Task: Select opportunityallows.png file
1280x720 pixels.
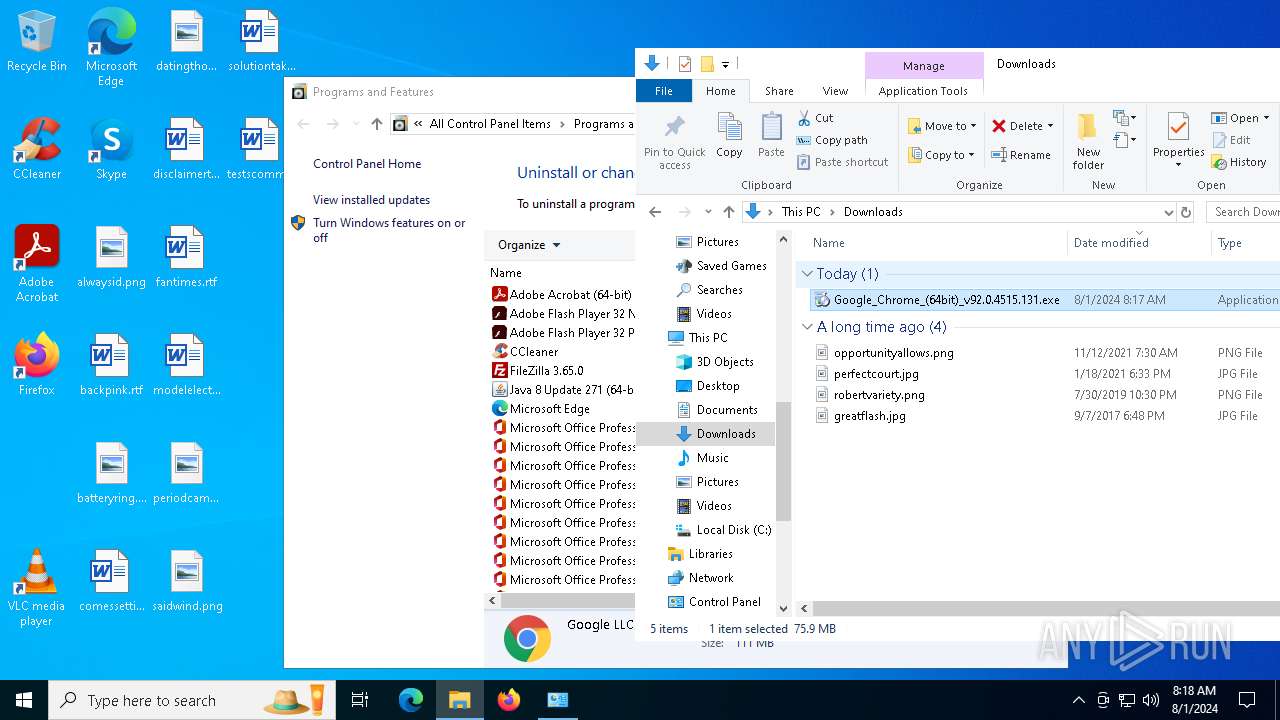Action: click(893, 353)
